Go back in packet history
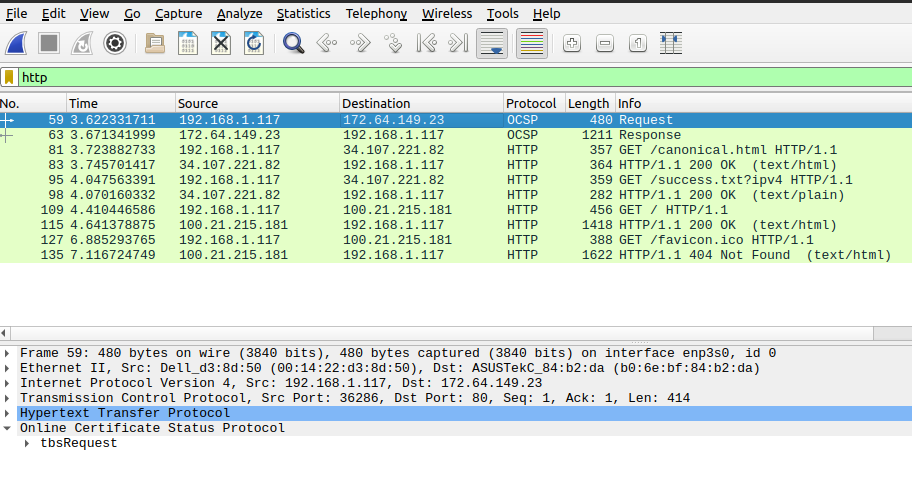Viewport: 912px width, 499px height. 327,43
